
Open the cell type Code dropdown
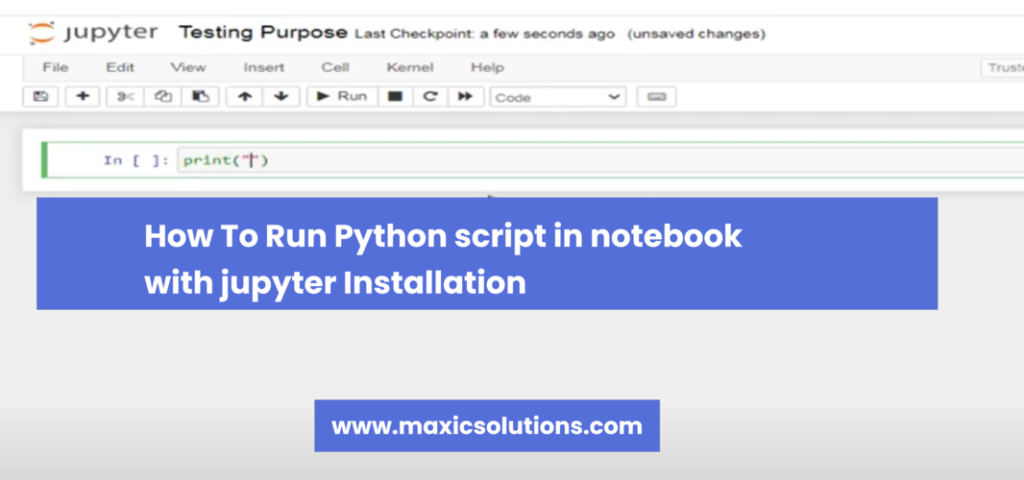(x=558, y=97)
